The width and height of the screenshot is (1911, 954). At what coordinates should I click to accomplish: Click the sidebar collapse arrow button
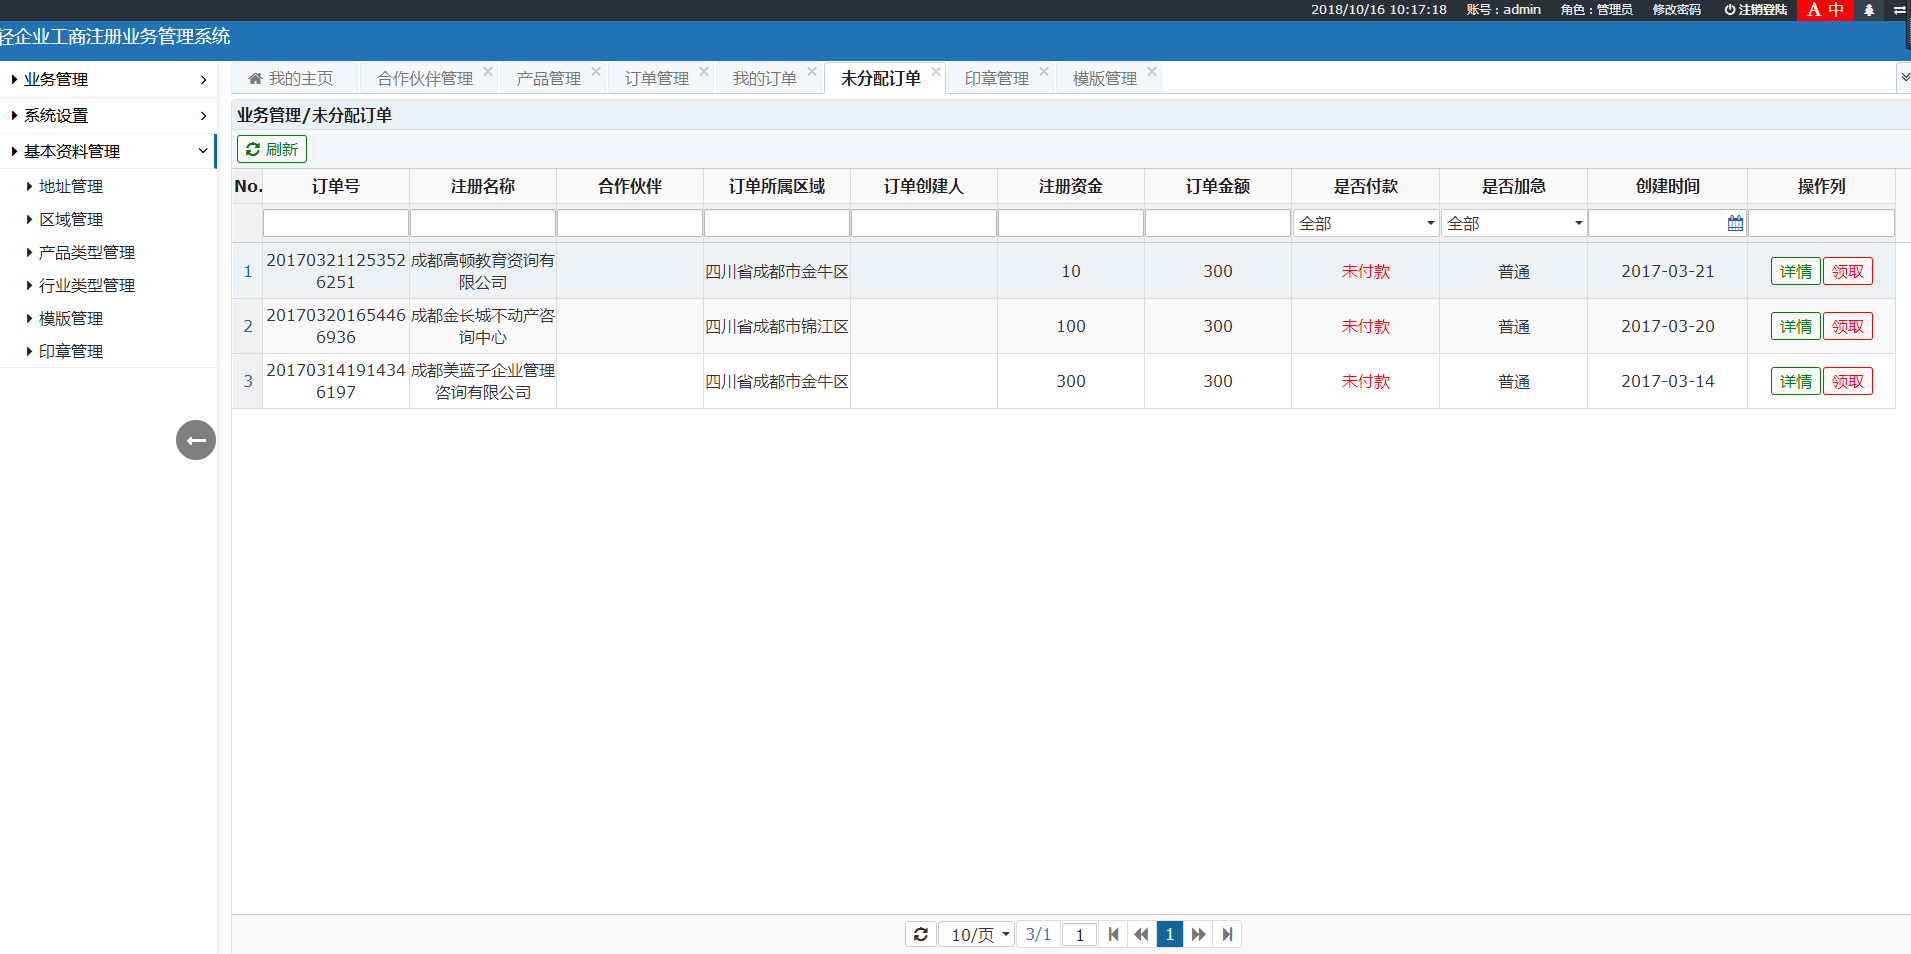click(x=196, y=440)
